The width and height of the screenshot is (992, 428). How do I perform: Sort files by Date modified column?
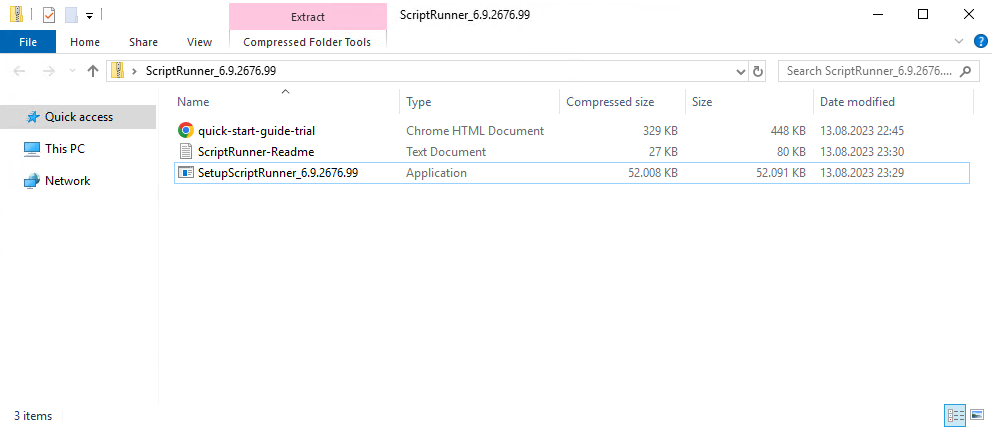point(857,102)
